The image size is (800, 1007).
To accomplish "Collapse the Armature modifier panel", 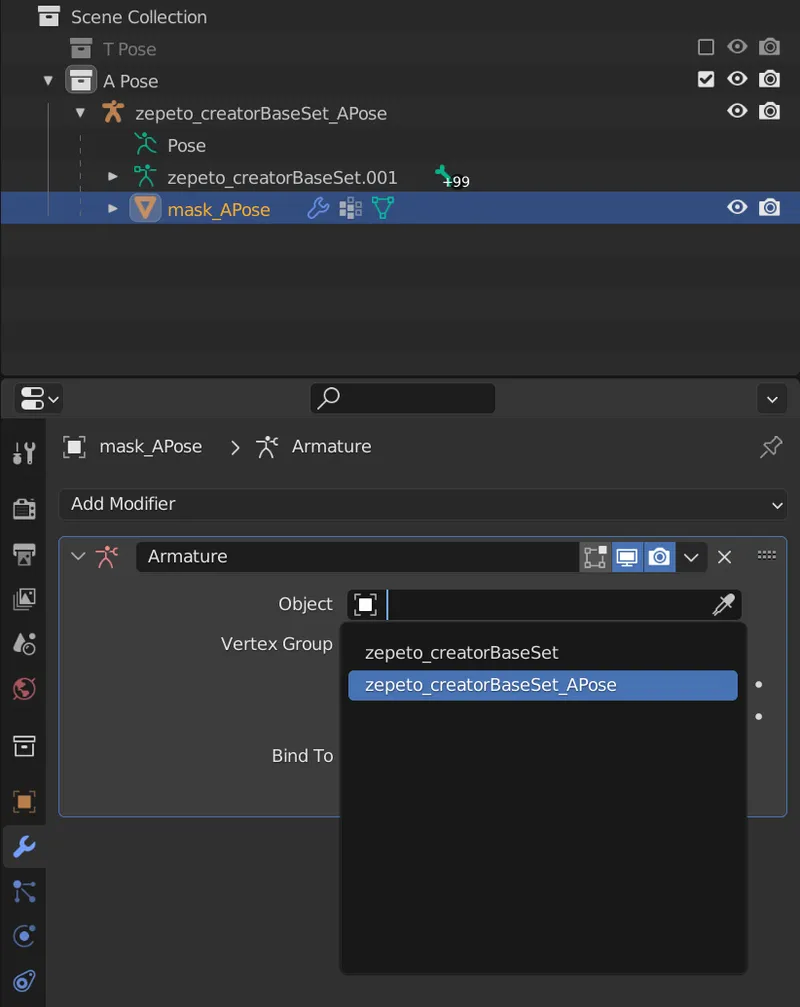I will 78,557.
